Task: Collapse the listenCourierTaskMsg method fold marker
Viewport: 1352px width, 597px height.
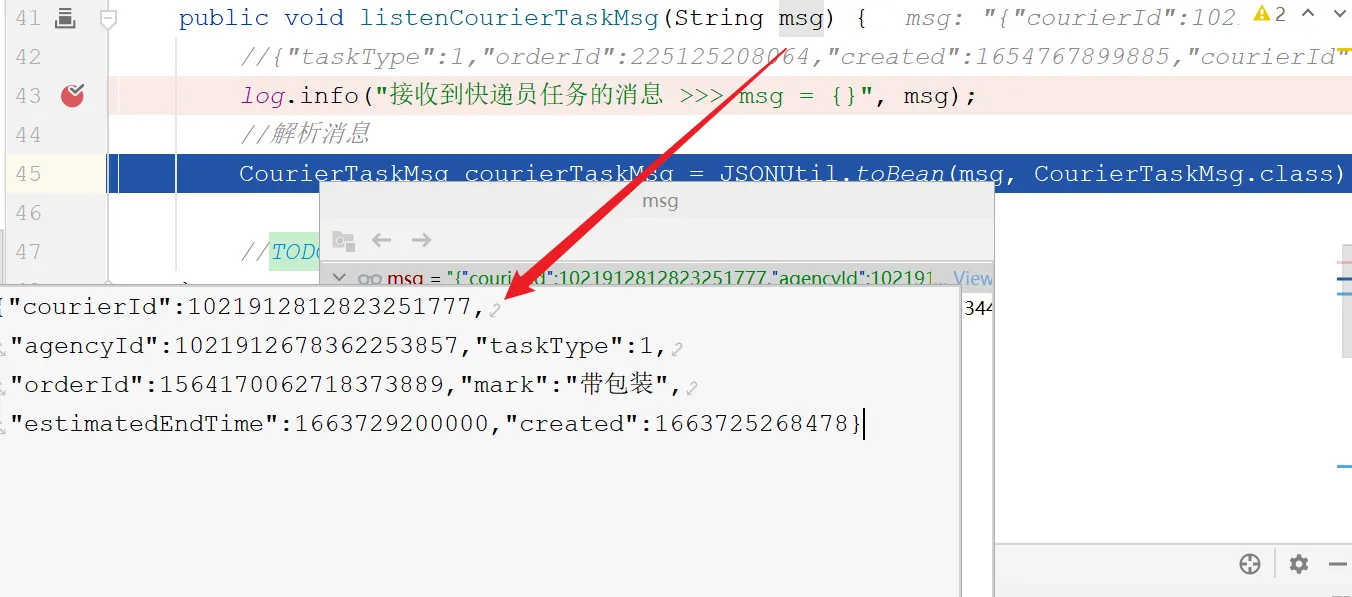Action: (x=108, y=18)
